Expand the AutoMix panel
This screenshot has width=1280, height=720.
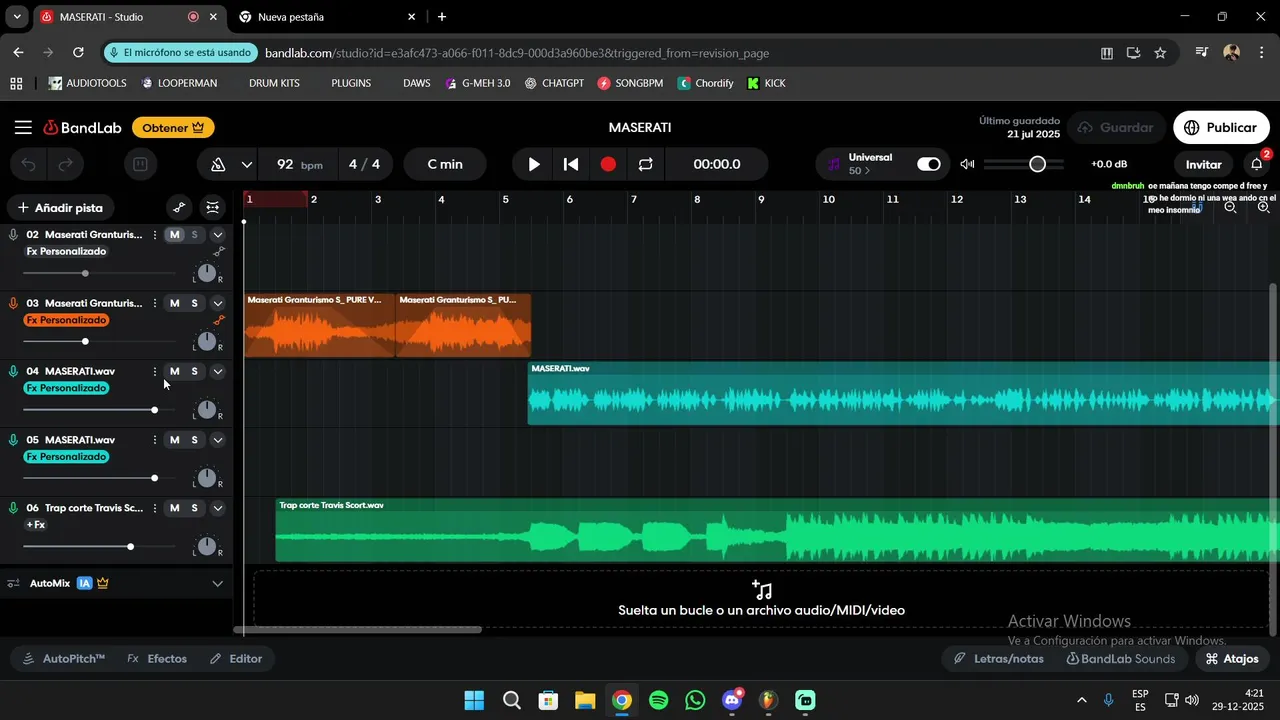pos(218,583)
